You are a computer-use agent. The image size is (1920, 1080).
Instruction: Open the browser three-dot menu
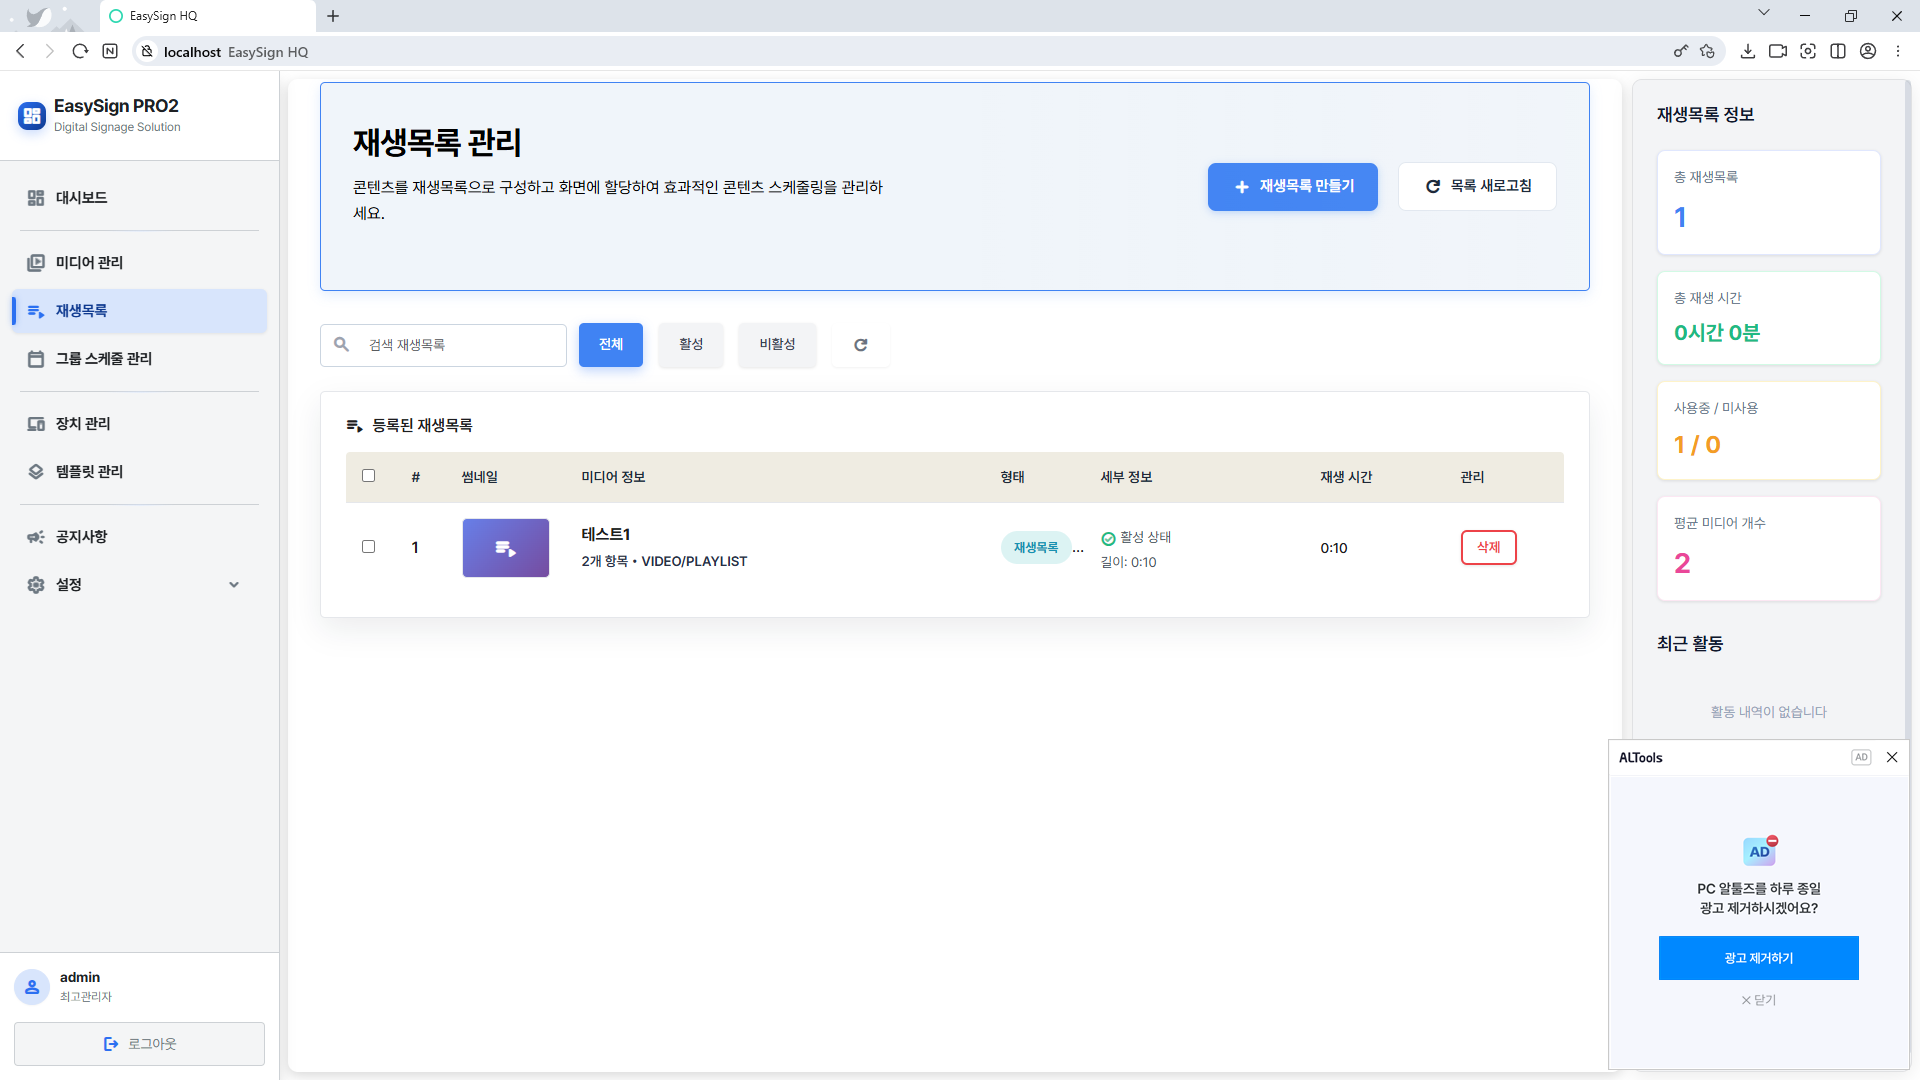[1897, 51]
